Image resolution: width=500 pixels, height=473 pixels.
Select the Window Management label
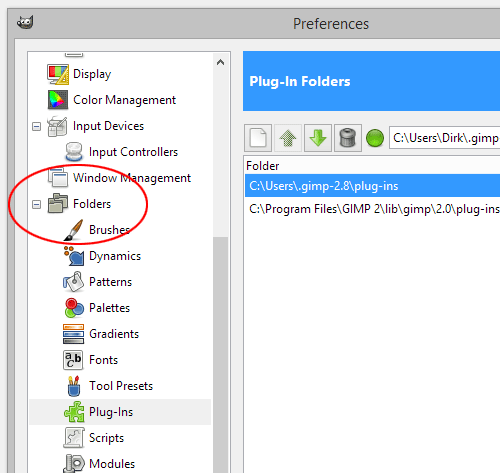pyautogui.click(x=132, y=178)
